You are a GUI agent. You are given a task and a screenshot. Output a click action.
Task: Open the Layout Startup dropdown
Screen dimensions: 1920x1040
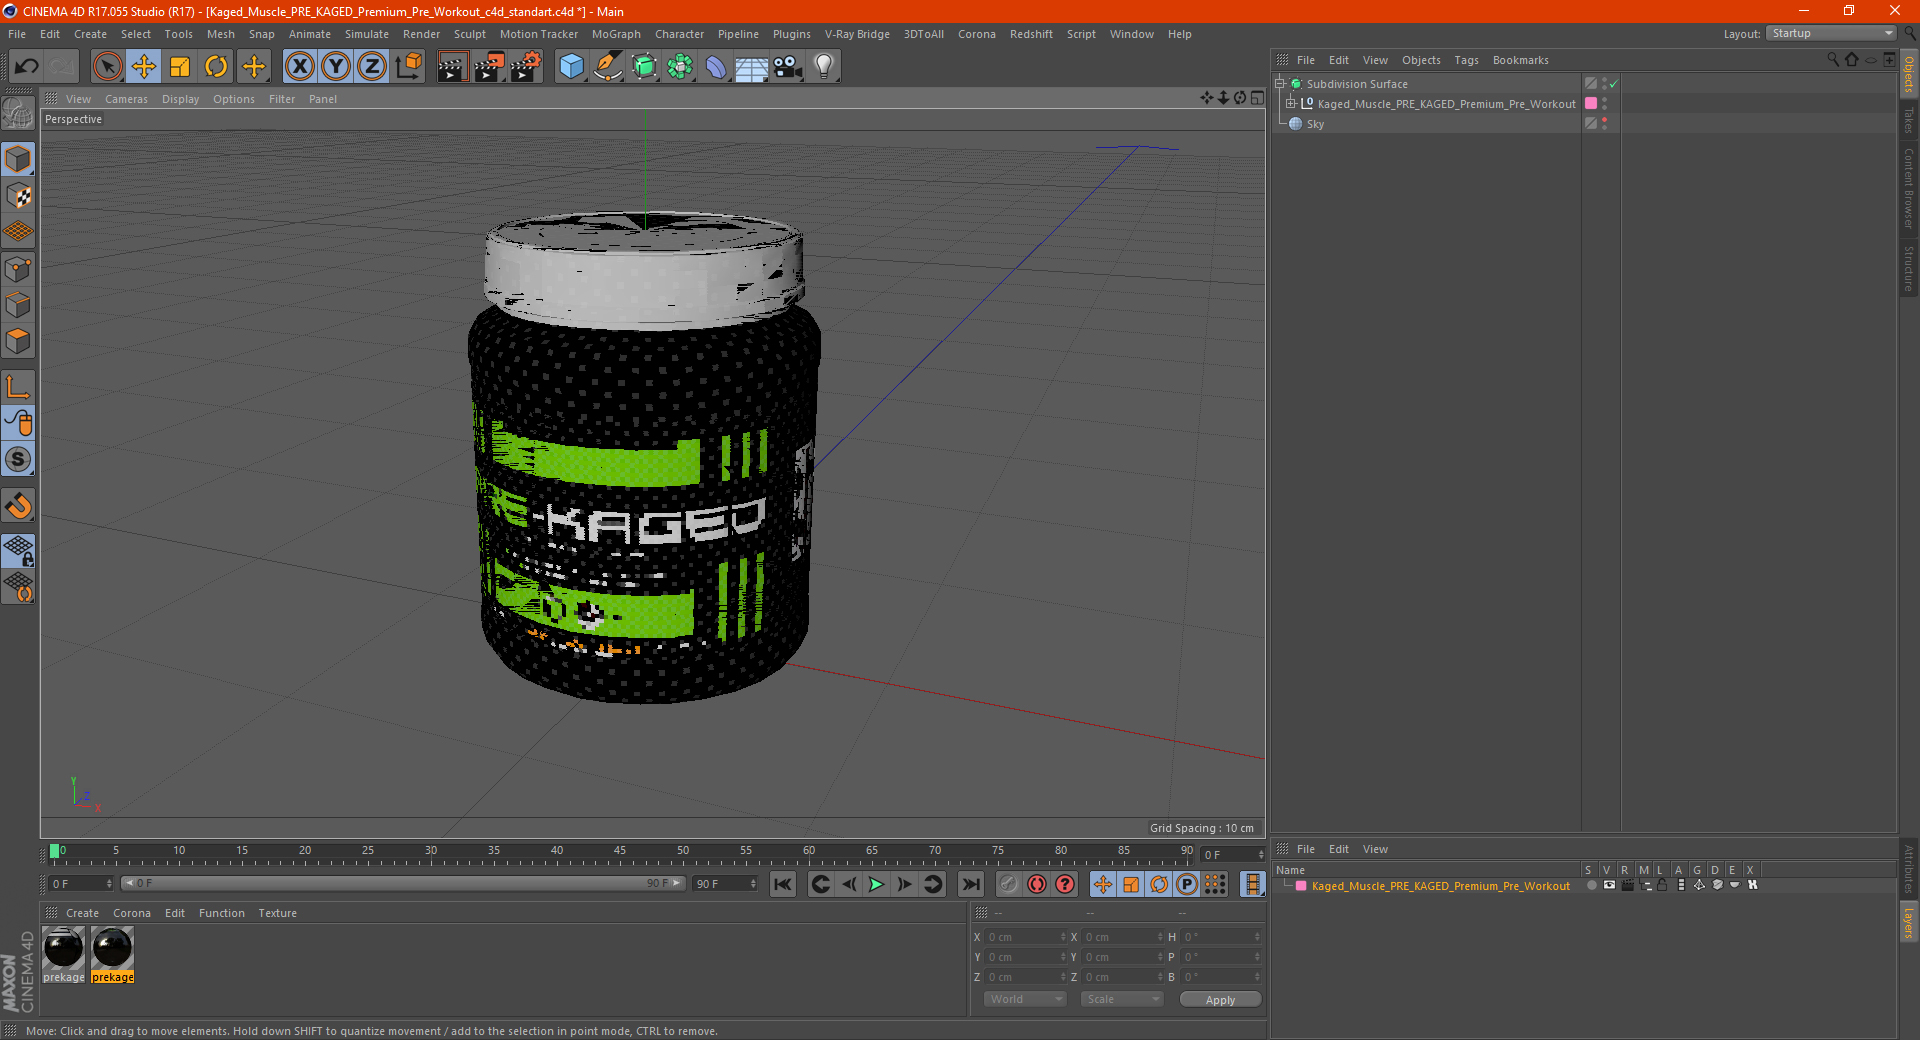coord(1832,33)
